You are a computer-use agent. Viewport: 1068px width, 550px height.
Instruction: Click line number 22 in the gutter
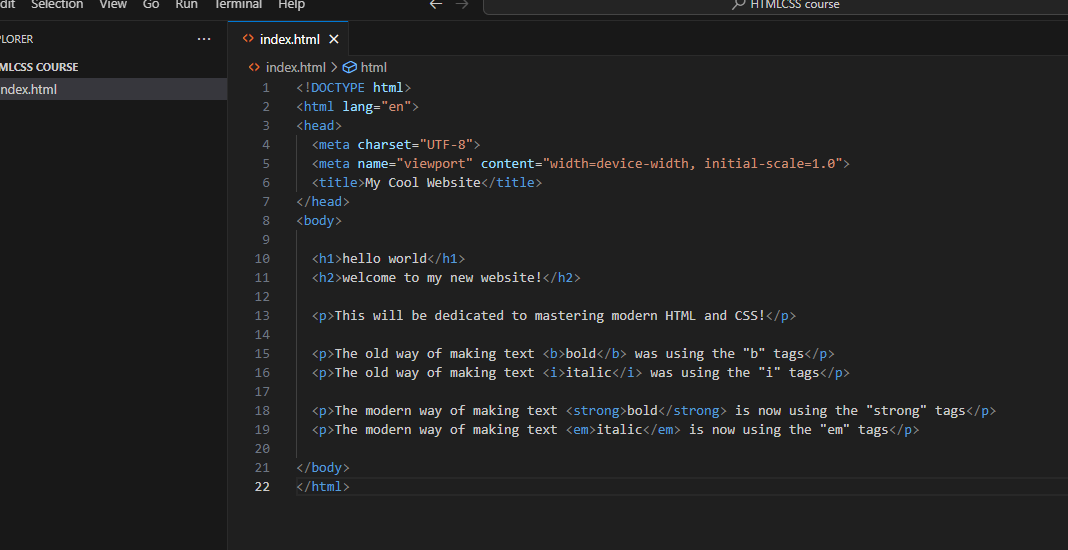pos(262,487)
